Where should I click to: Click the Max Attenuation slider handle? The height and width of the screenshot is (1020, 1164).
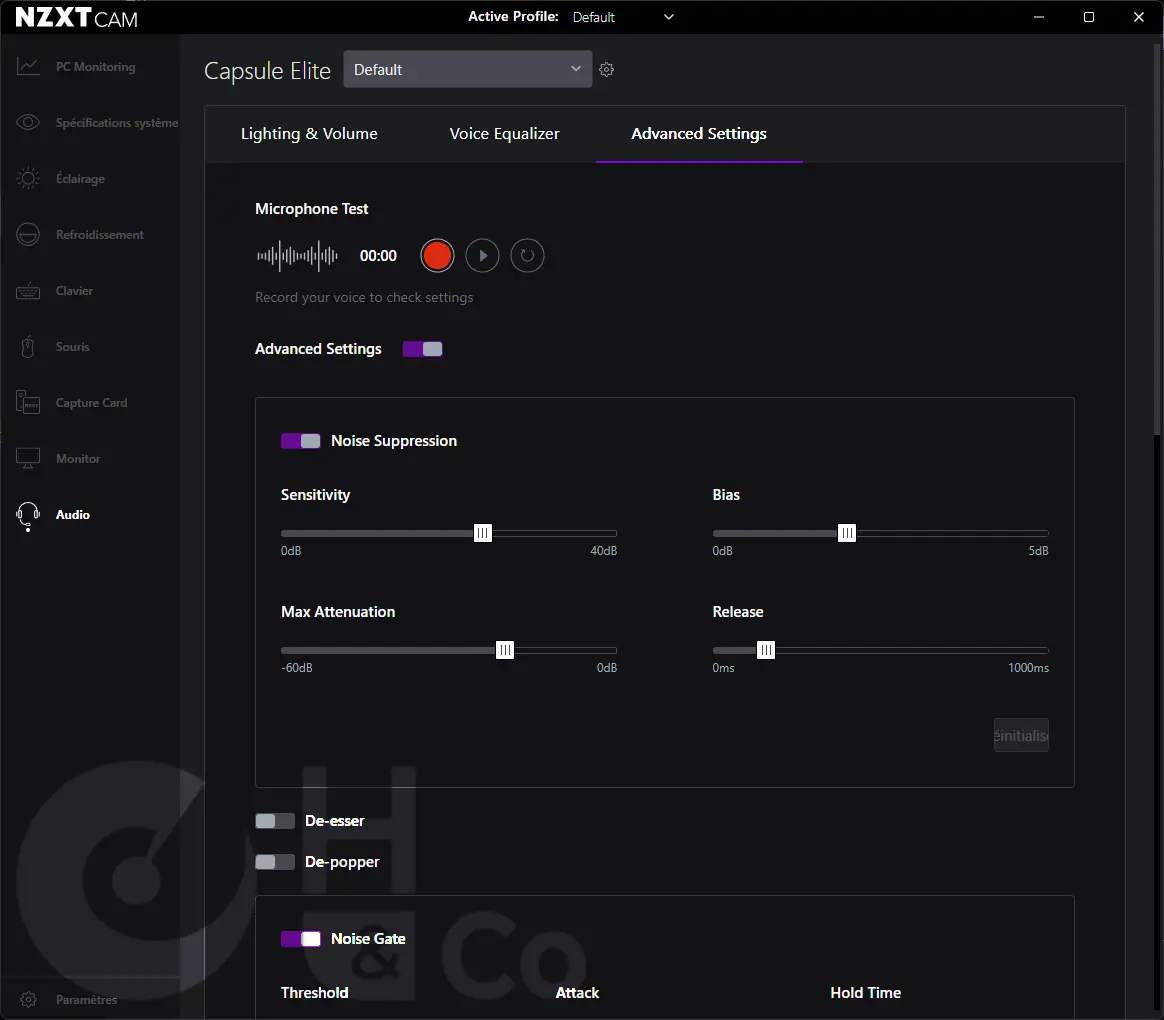[x=505, y=650]
